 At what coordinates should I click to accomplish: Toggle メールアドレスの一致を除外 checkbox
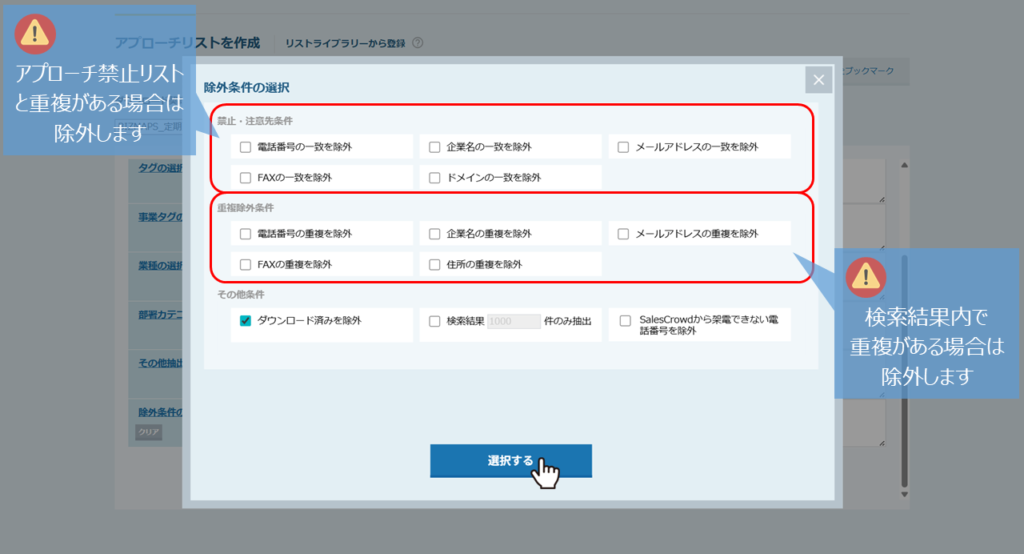(x=623, y=147)
